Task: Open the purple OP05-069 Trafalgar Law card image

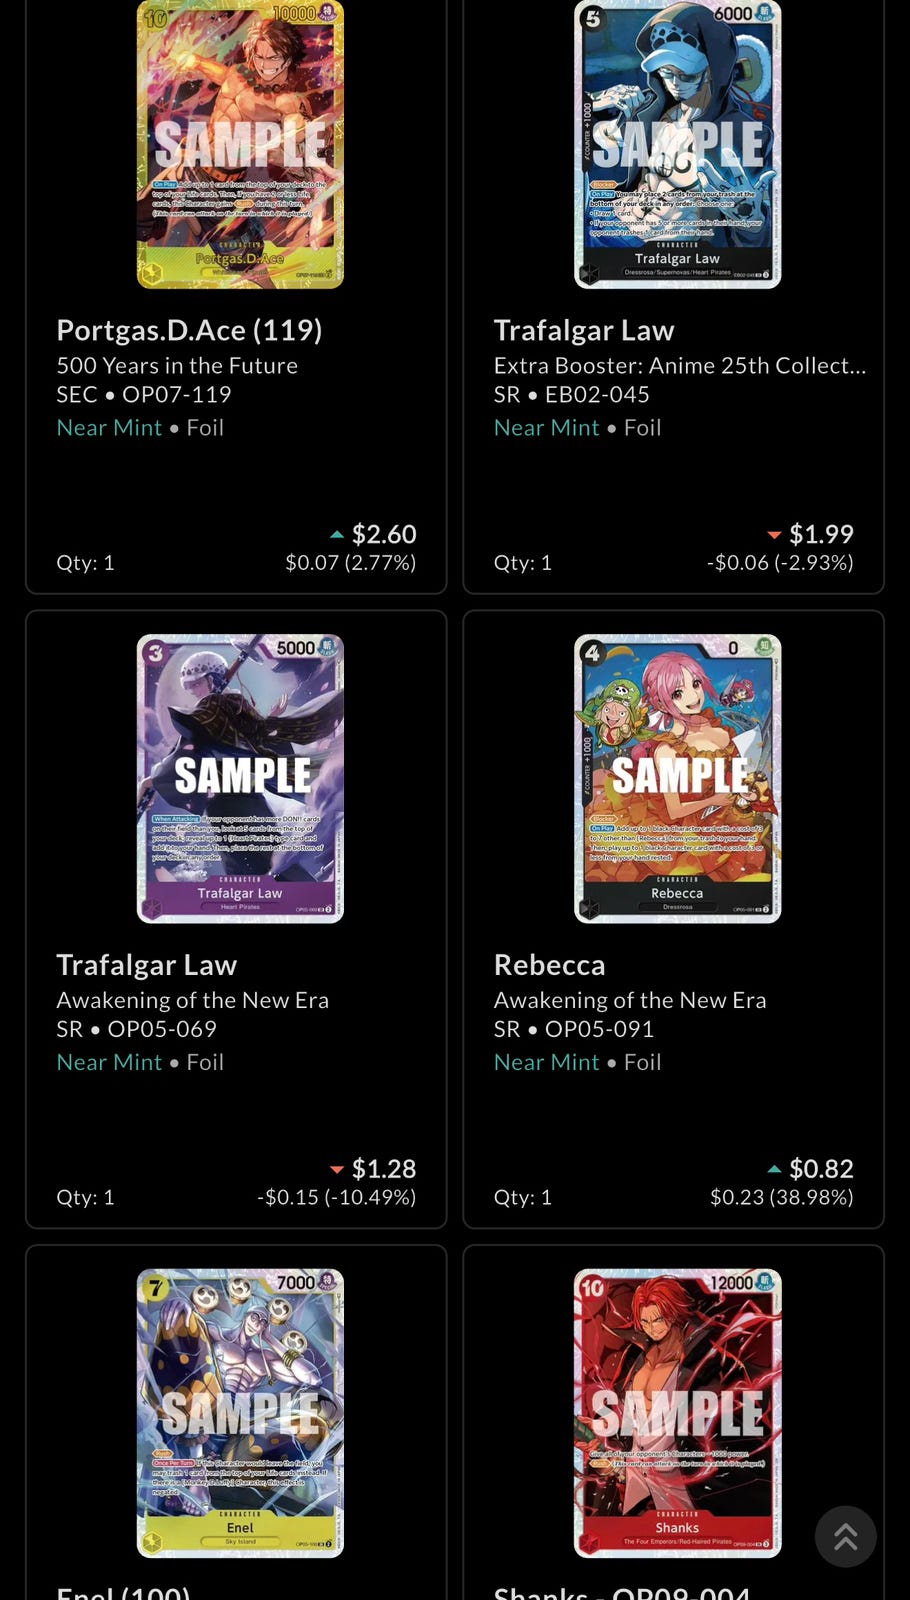Action: click(240, 778)
